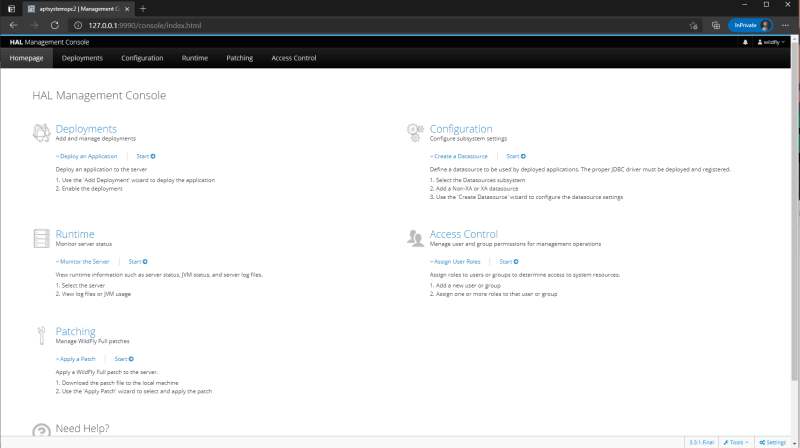Switch to the Deployments tab
This screenshot has width=800, height=448.
pos(82,58)
